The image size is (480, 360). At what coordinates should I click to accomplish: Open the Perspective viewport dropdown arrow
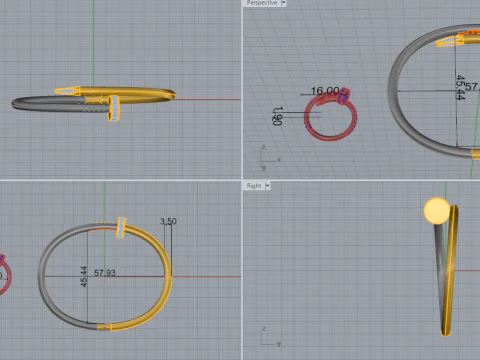point(284,3)
